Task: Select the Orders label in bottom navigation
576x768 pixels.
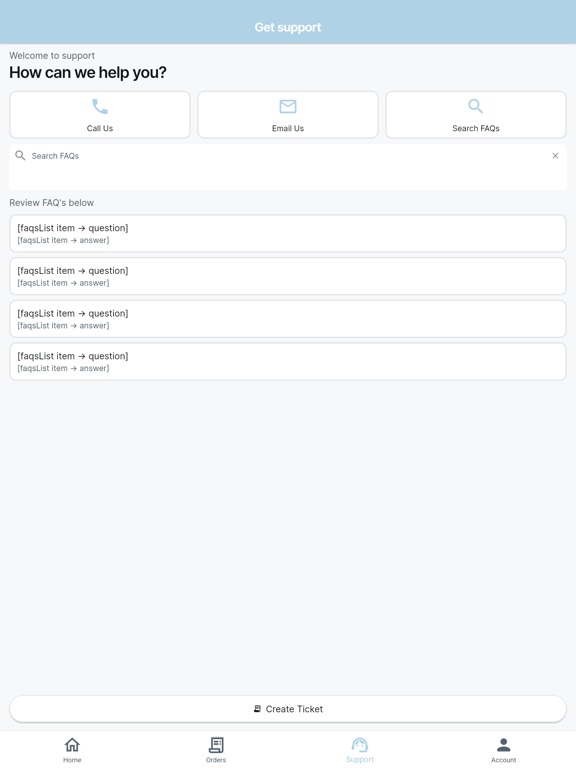Action: tap(216, 760)
